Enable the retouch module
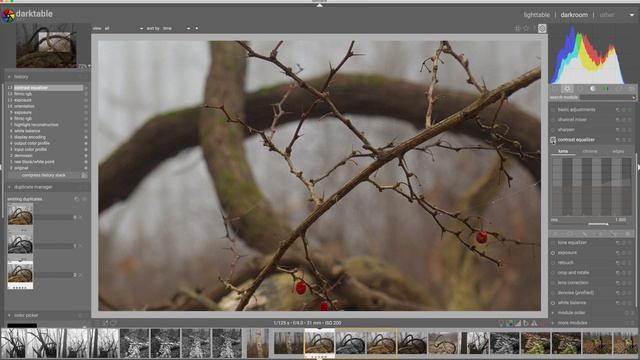 553,263
